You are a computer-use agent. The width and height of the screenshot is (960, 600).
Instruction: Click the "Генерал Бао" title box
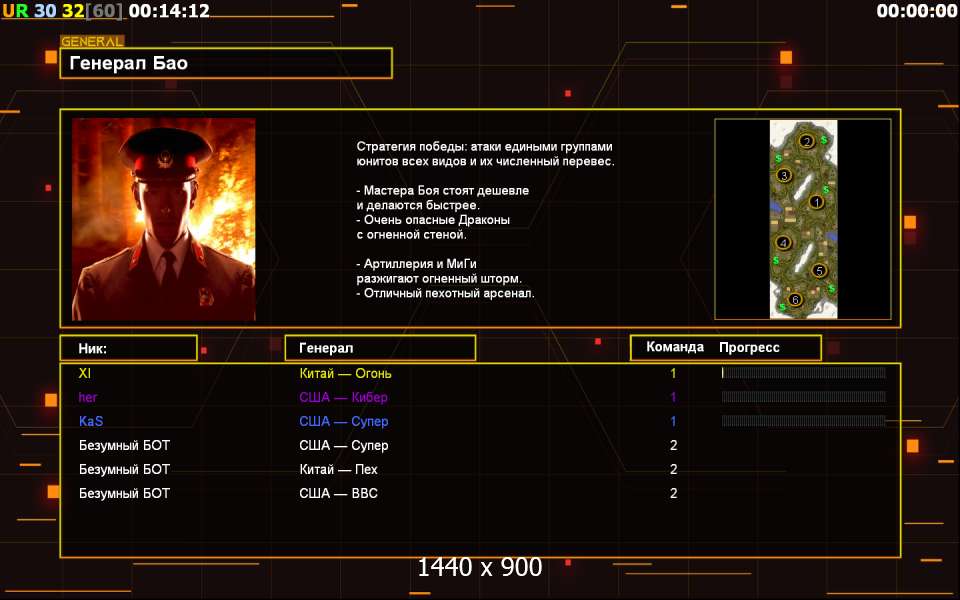point(225,63)
